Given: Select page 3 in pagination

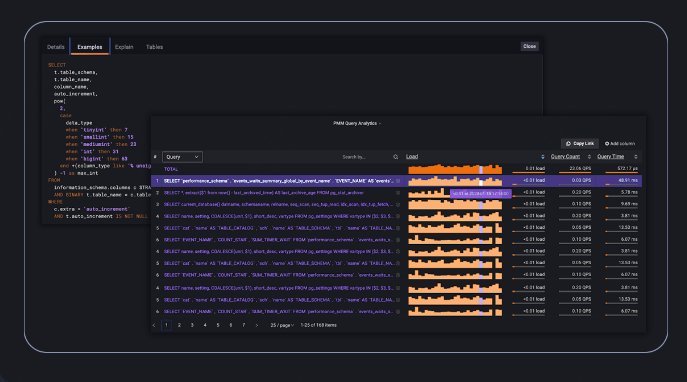Looking at the screenshot, I should [192, 325].
